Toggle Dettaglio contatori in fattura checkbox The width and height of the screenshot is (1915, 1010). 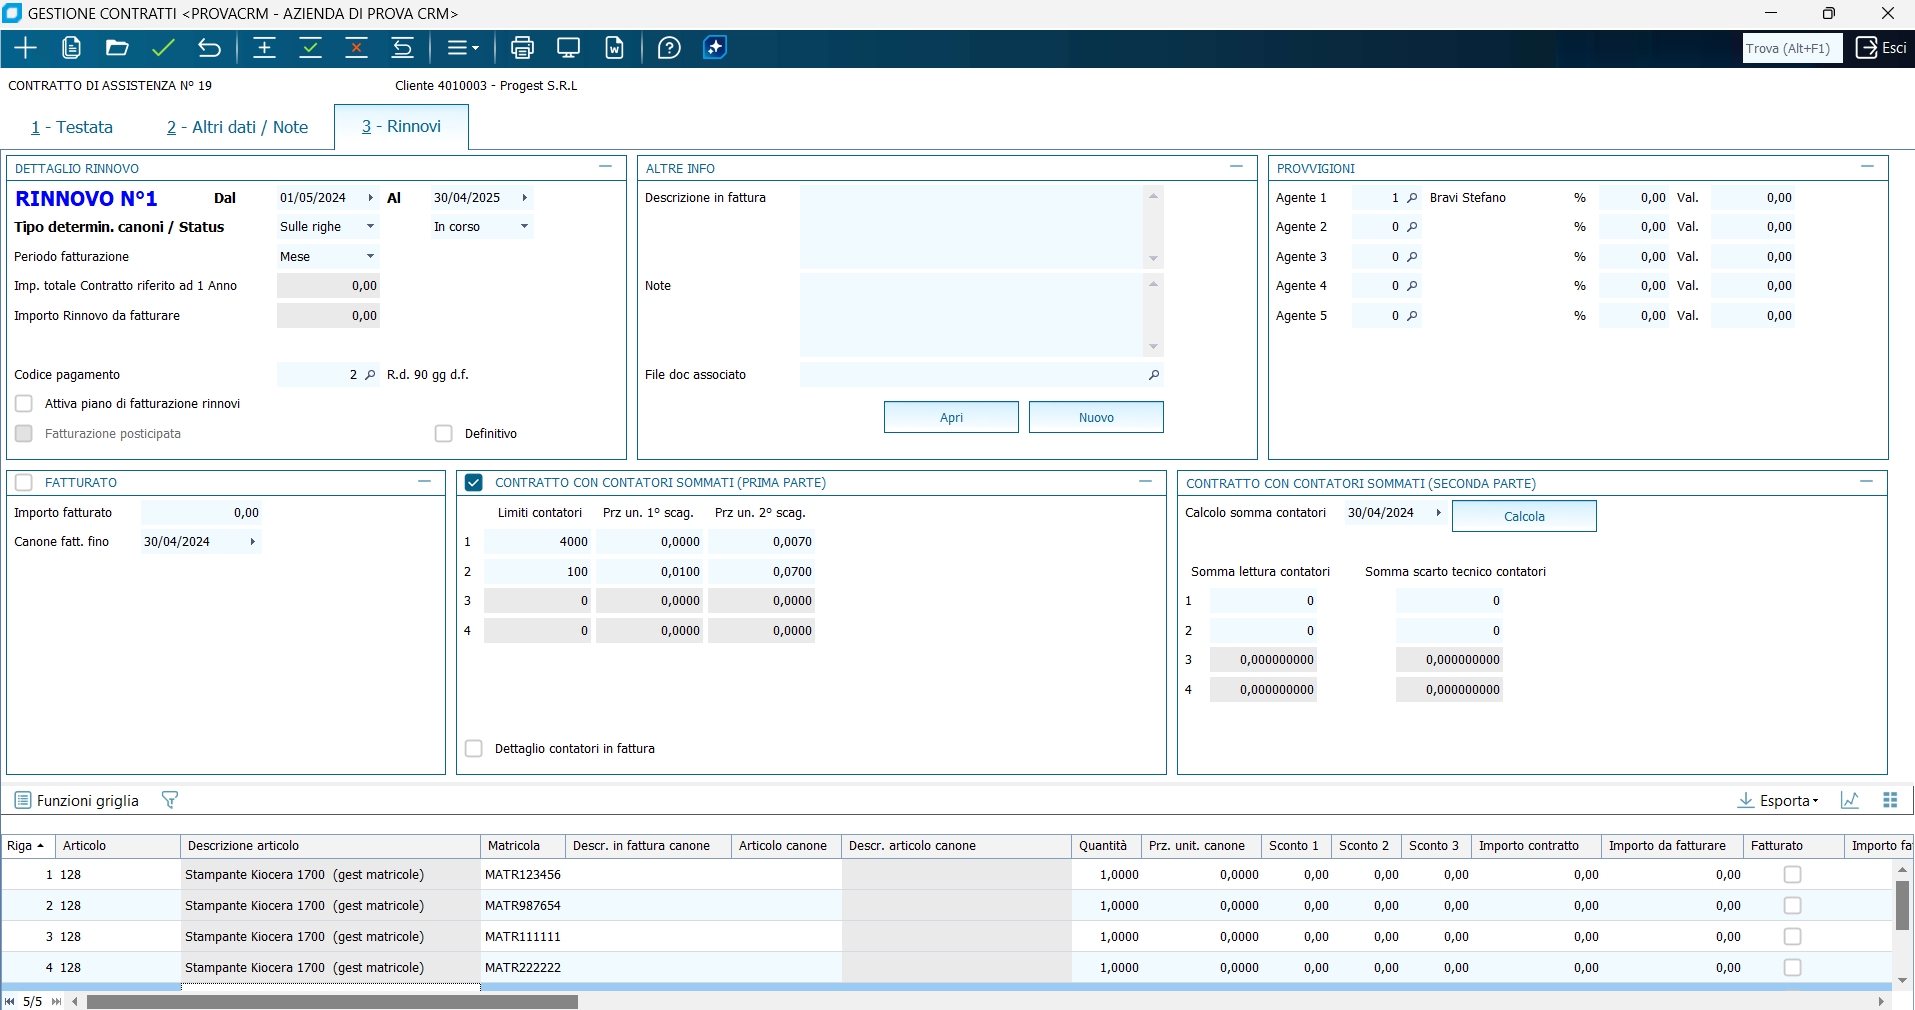pyautogui.click(x=474, y=749)
